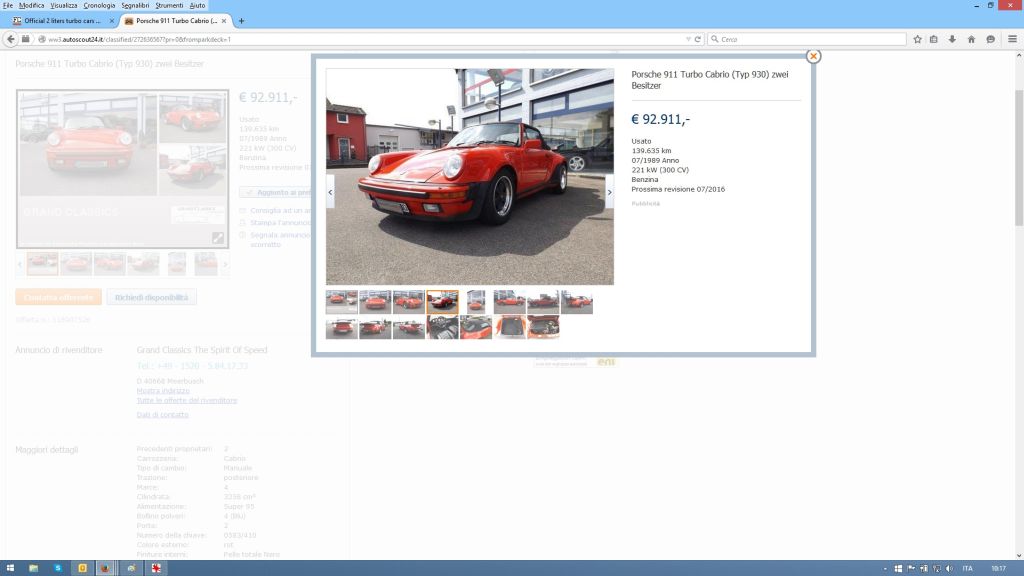
Task: Click the large Porsche photo in the lightbox
Action: [470, 176]
